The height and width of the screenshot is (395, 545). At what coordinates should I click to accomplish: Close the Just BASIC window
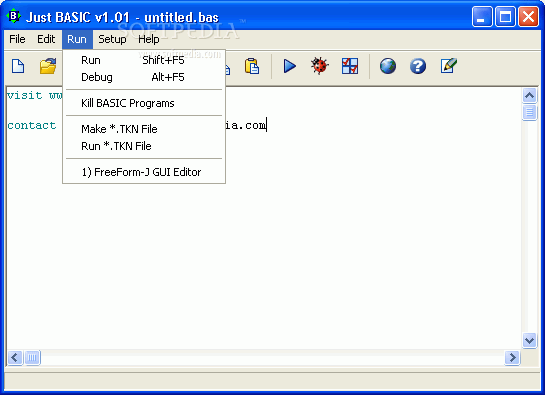(528, 16)
